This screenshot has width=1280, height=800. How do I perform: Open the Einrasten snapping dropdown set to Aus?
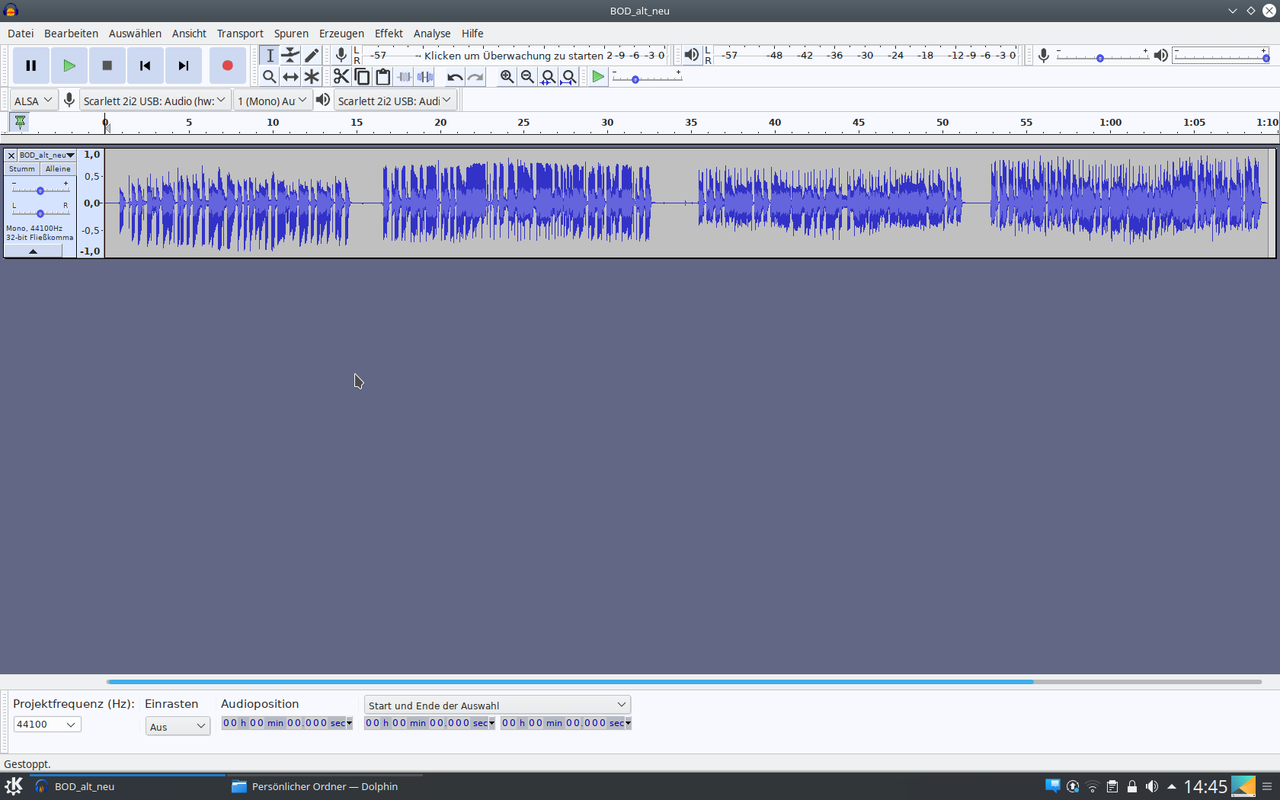pyautogui.click(x=178, y=726)
